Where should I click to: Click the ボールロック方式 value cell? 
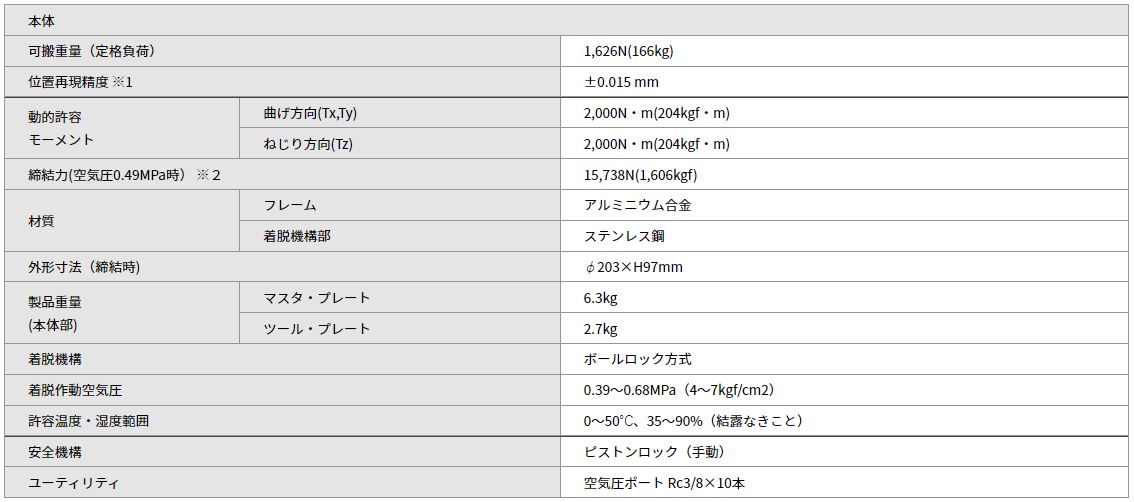pyautogui.click(x=844, y=359)
